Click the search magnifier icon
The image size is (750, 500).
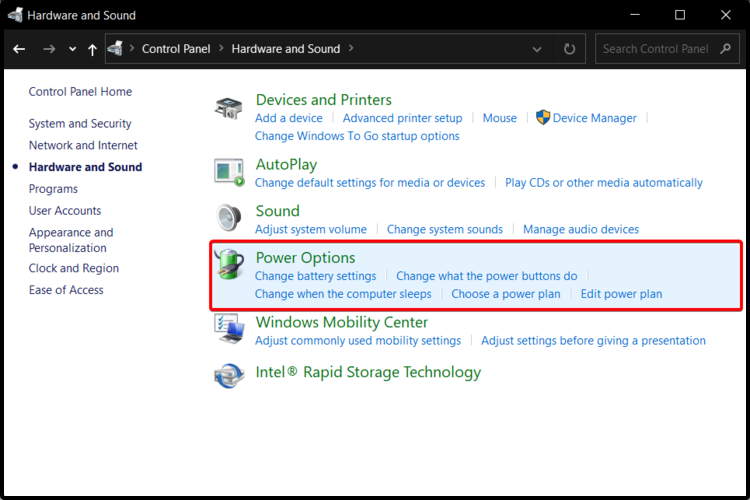[x=726, y=49]
